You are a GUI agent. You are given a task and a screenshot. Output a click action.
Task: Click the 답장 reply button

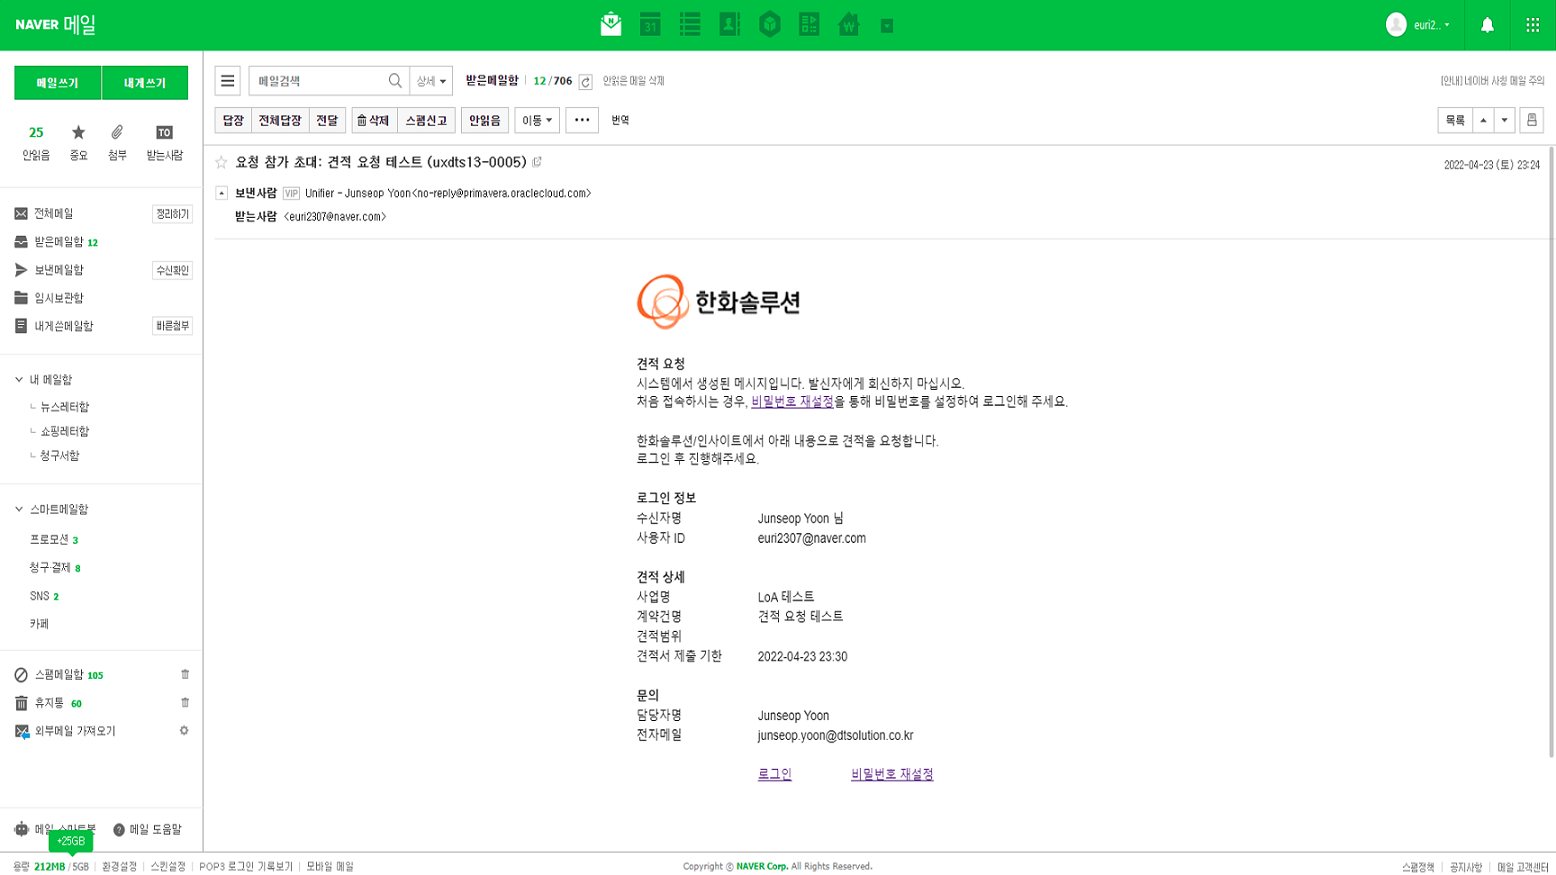coord(233,120)
